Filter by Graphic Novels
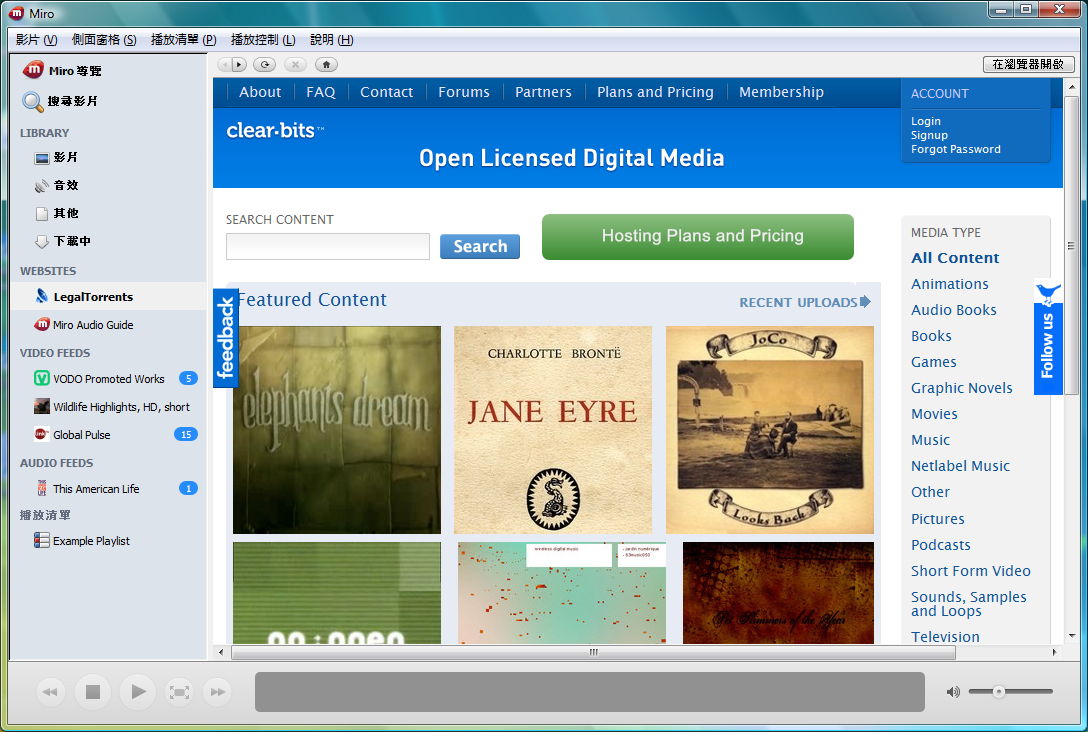Screen dimensions: 1088x732 tap(961, 388)
